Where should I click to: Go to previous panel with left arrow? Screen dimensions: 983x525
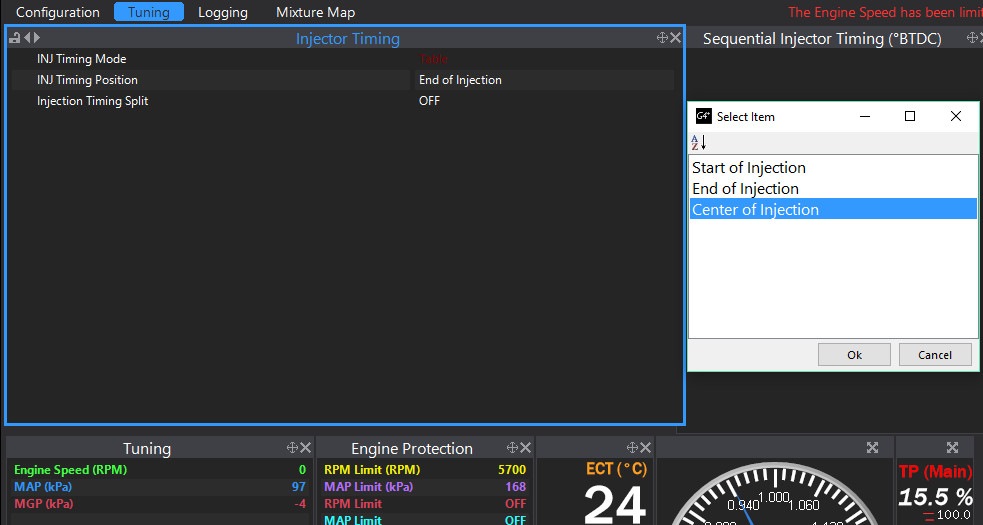point(27,38)
